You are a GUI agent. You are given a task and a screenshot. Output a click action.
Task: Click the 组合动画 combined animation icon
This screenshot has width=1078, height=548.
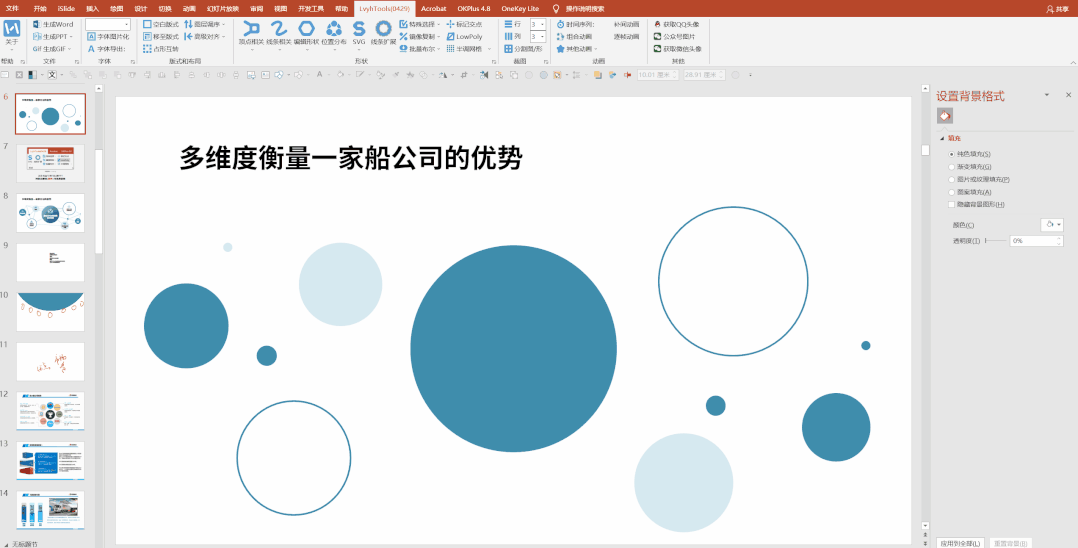click(560, 36)
